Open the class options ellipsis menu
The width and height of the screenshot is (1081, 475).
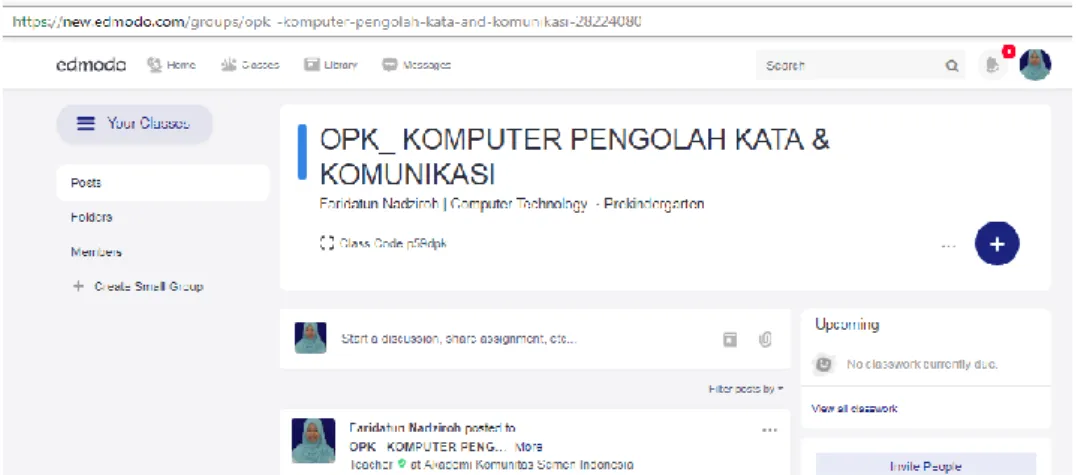click(x=949, y=244)
